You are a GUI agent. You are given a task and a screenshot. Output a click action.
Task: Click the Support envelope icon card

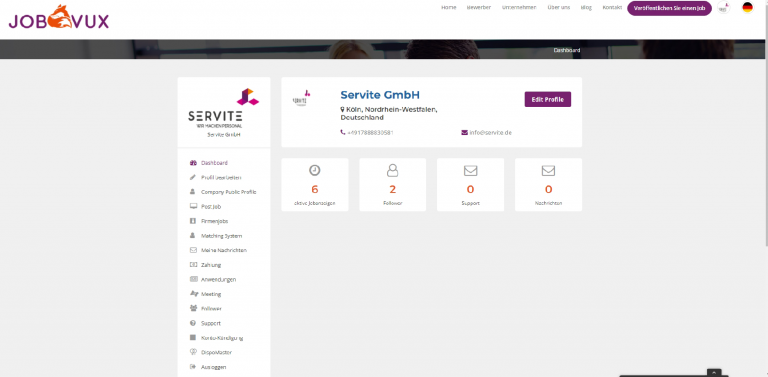click(470, 185)
